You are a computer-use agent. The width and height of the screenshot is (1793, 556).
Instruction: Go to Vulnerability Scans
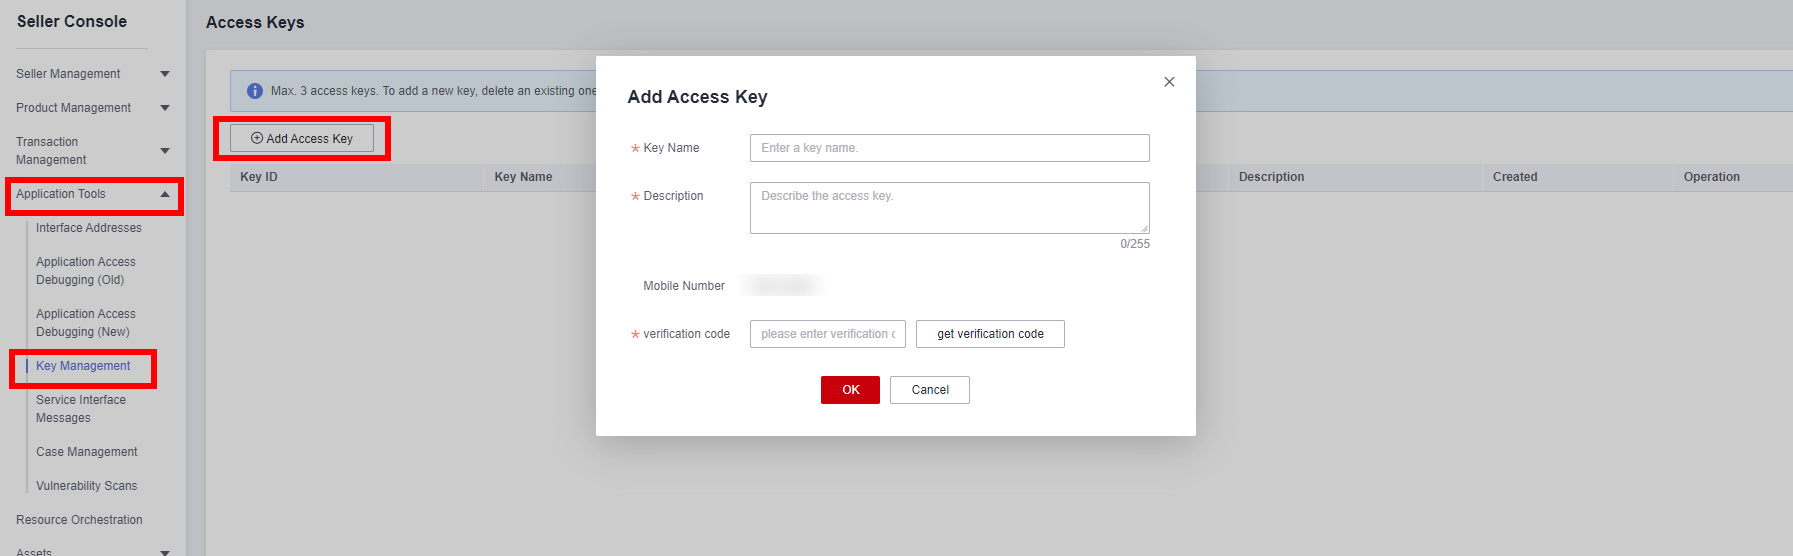tap(87, 486)
